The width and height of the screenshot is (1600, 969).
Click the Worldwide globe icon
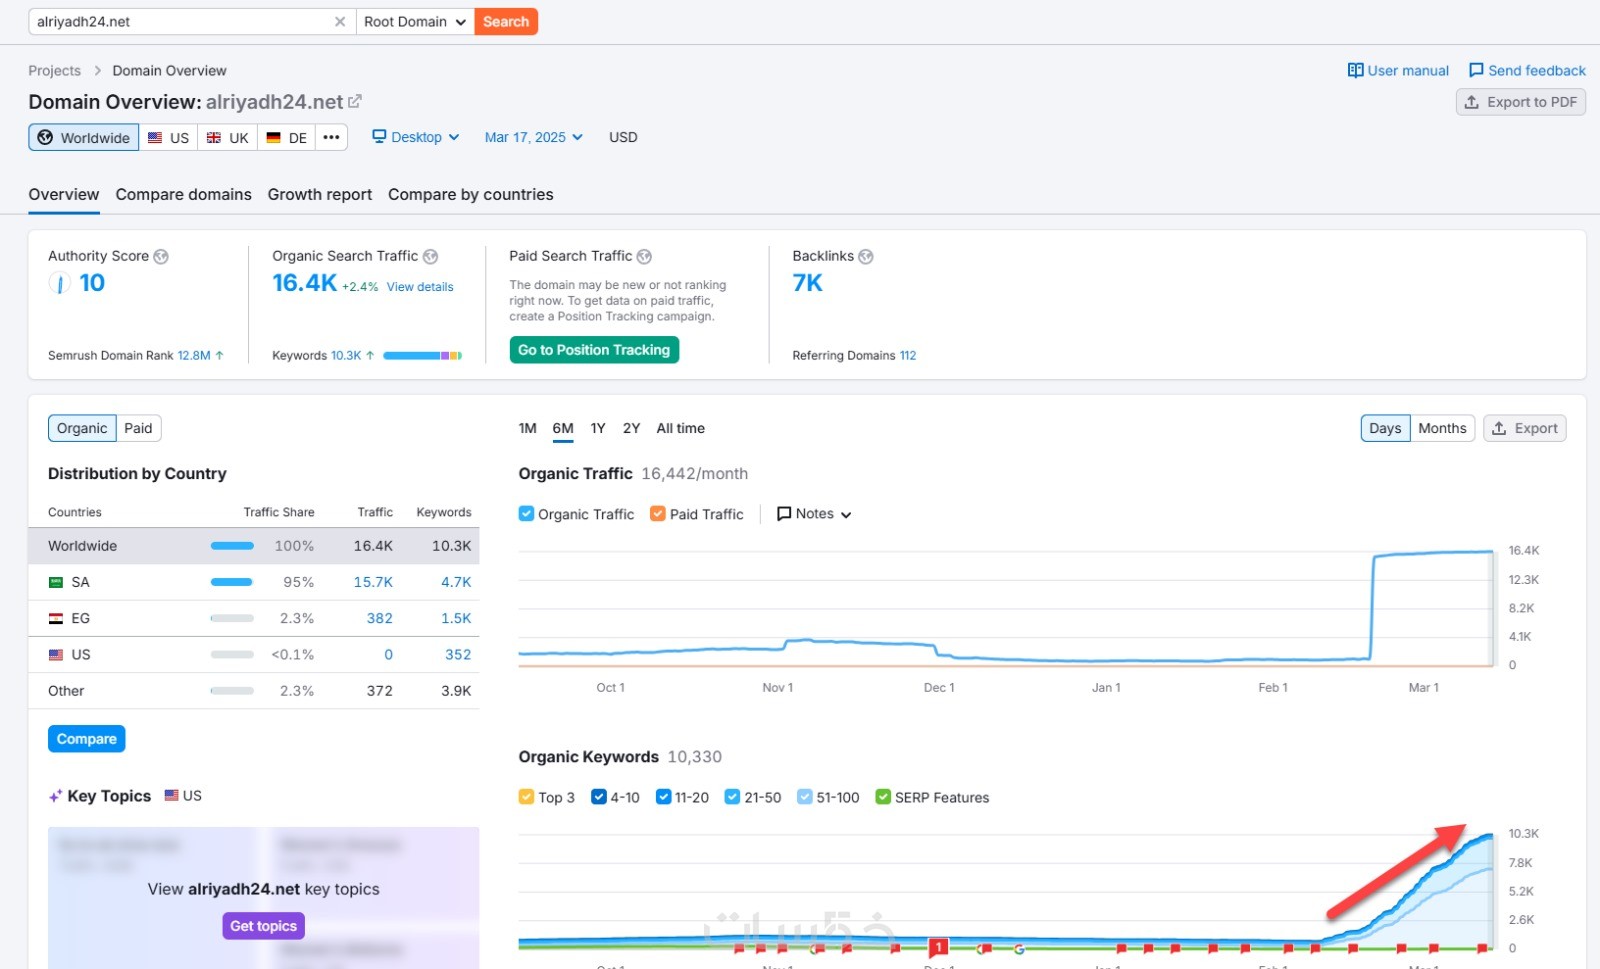tap(45, 137)
